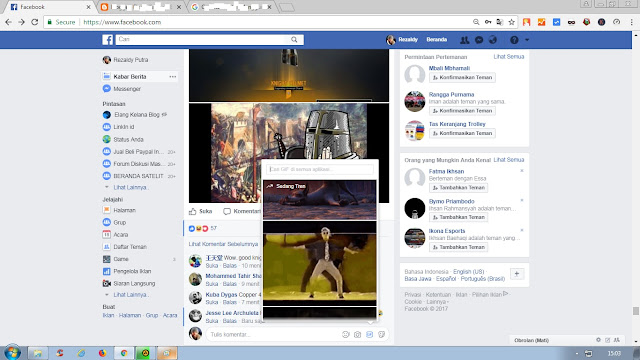
Task: Dismiss Fatma Ikhsan suggestion with X
Action: (522, 171)
